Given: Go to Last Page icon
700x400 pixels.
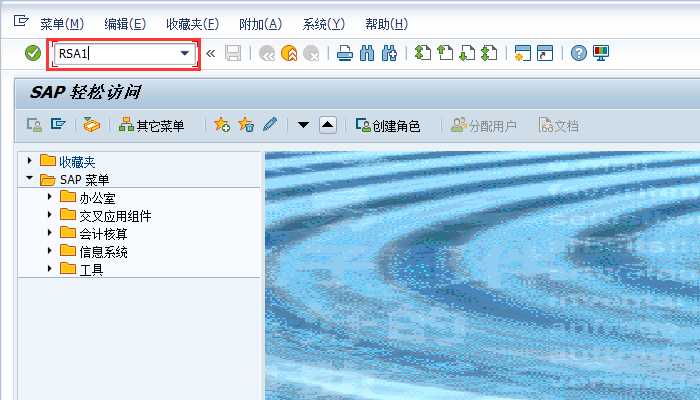Looking at the screenshot, I should click(x=489, y=54).
